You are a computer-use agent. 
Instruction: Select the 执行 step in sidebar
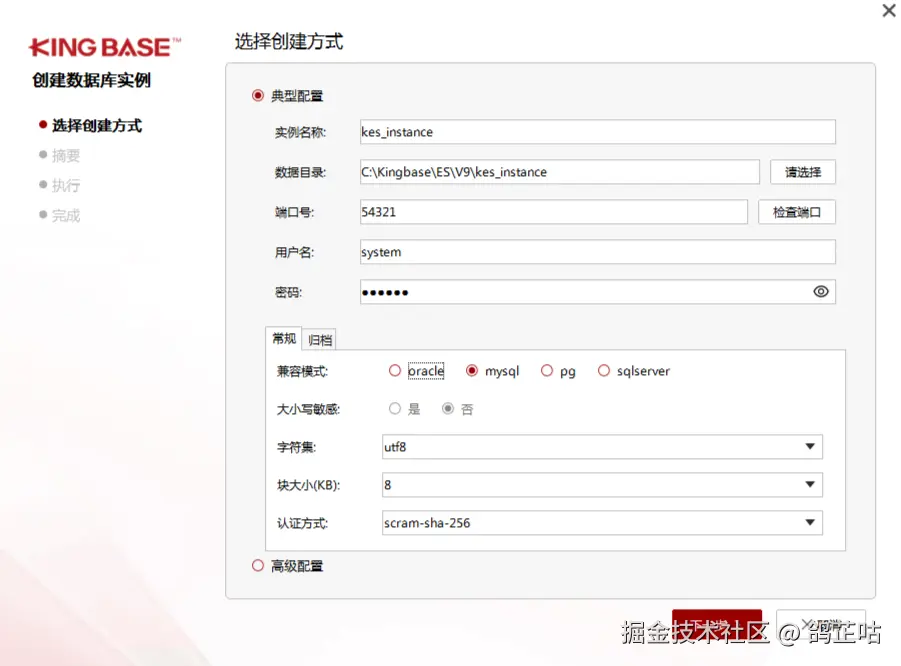click(x=66, y=185)
